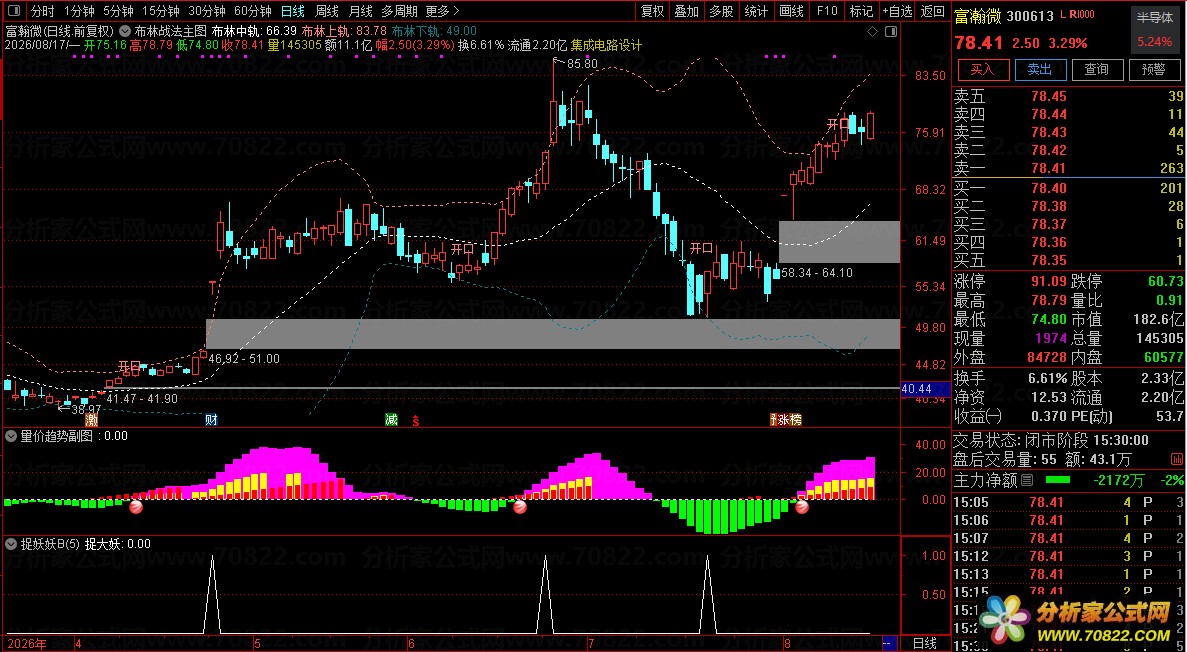Viewport: 1187px width, 652px height.
Task: Click the 预警 alert button
Action: coord(1154,69)
